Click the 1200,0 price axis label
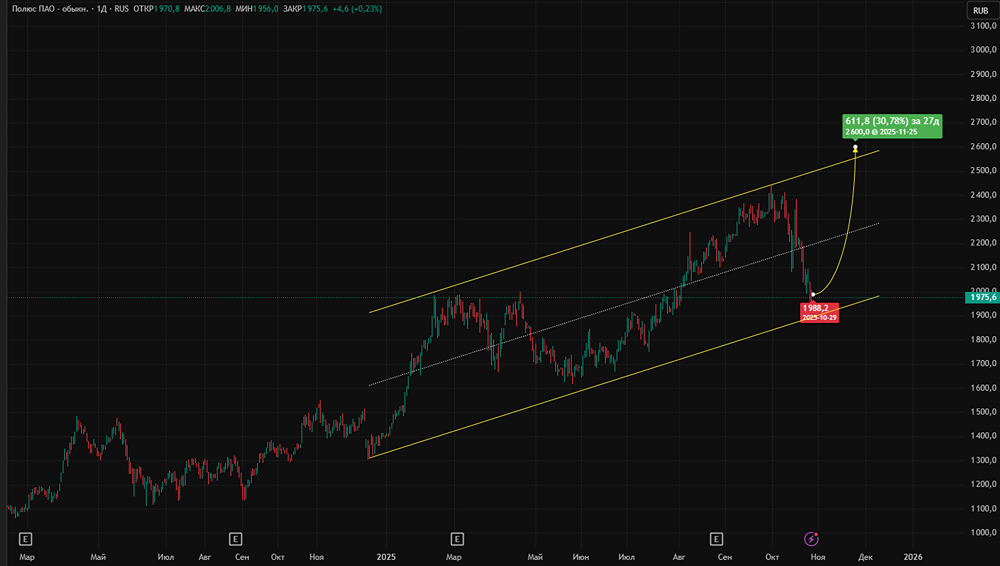This screenshot has width=1000, height=566. (983, 484)
